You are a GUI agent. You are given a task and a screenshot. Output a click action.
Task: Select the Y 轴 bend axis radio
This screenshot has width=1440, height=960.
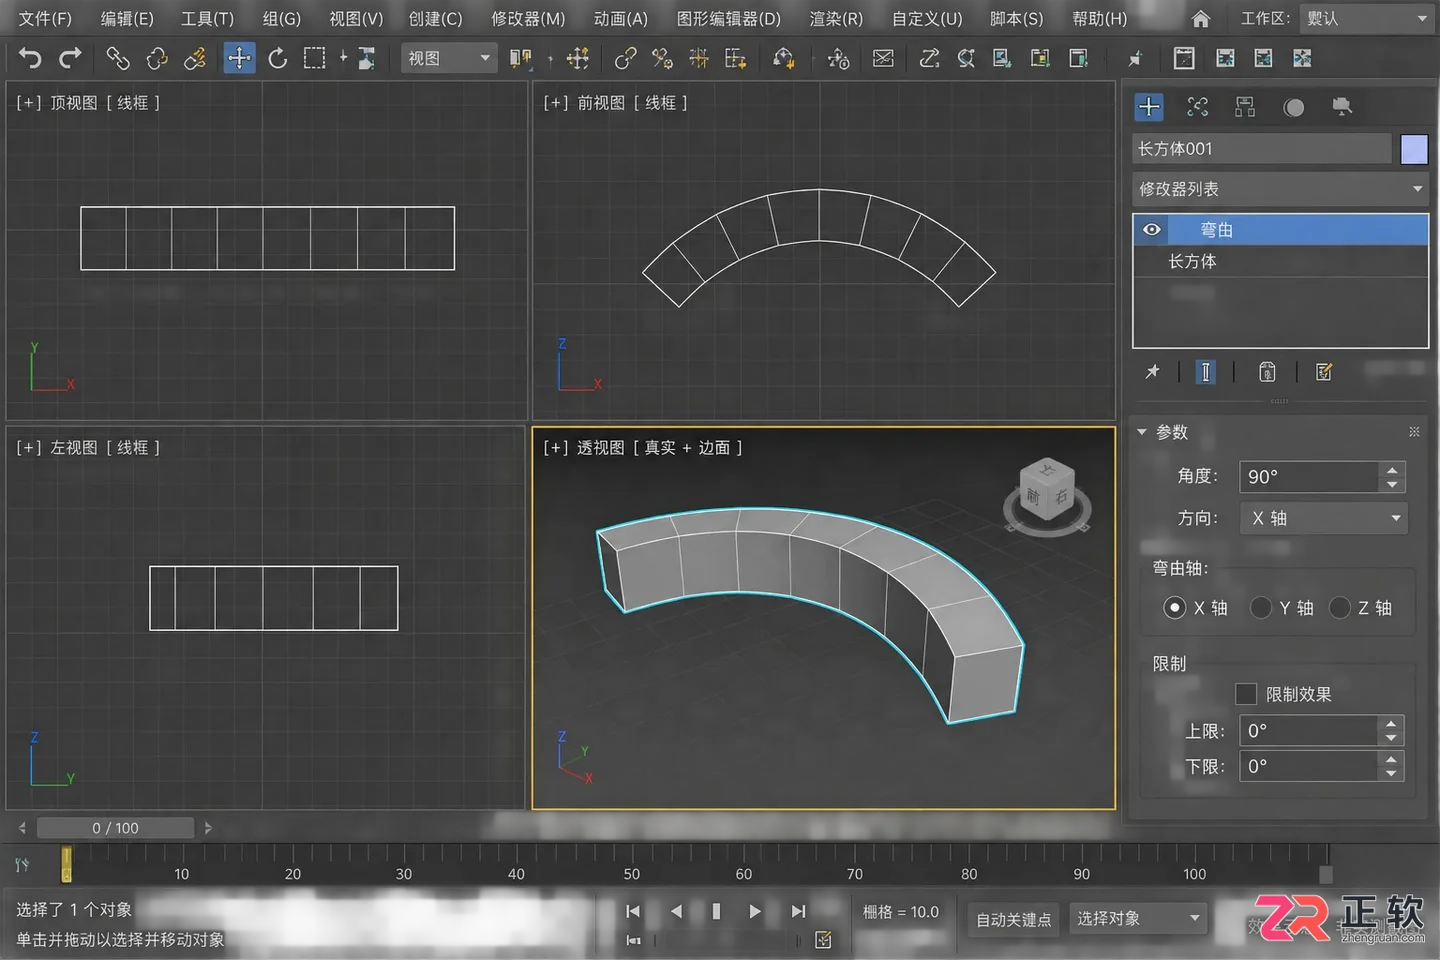1261,608
